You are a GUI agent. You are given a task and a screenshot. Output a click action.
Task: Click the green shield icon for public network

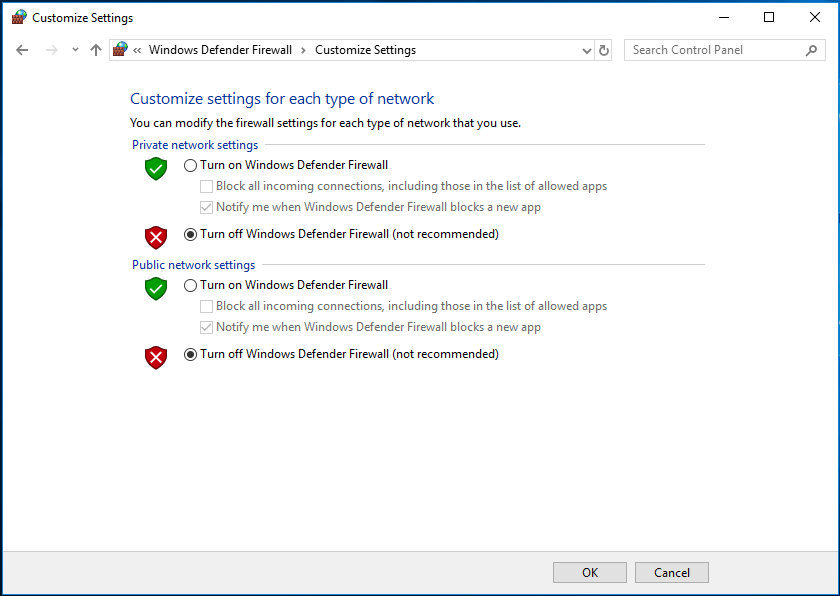click(156, 288)
